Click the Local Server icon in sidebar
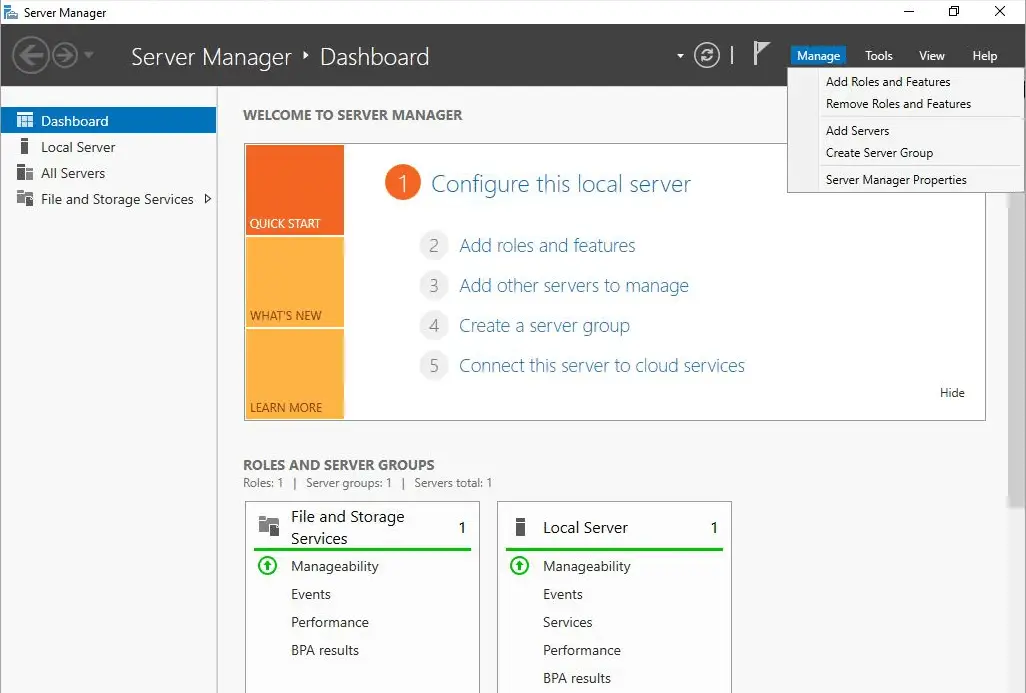 click(24, 146)
